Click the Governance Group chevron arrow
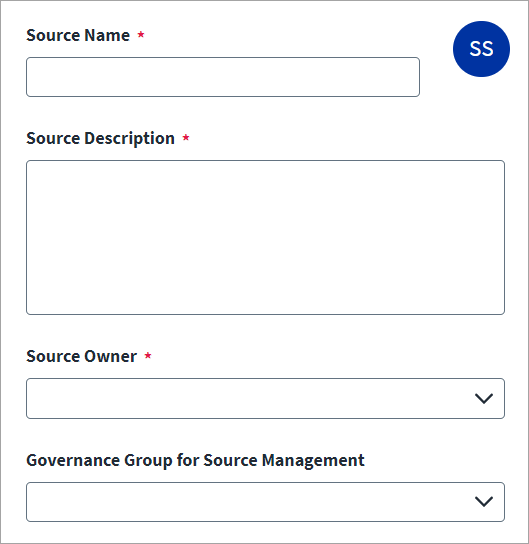Image resolution: width=529 pixels, height=544 pixels. coord(484,501)
